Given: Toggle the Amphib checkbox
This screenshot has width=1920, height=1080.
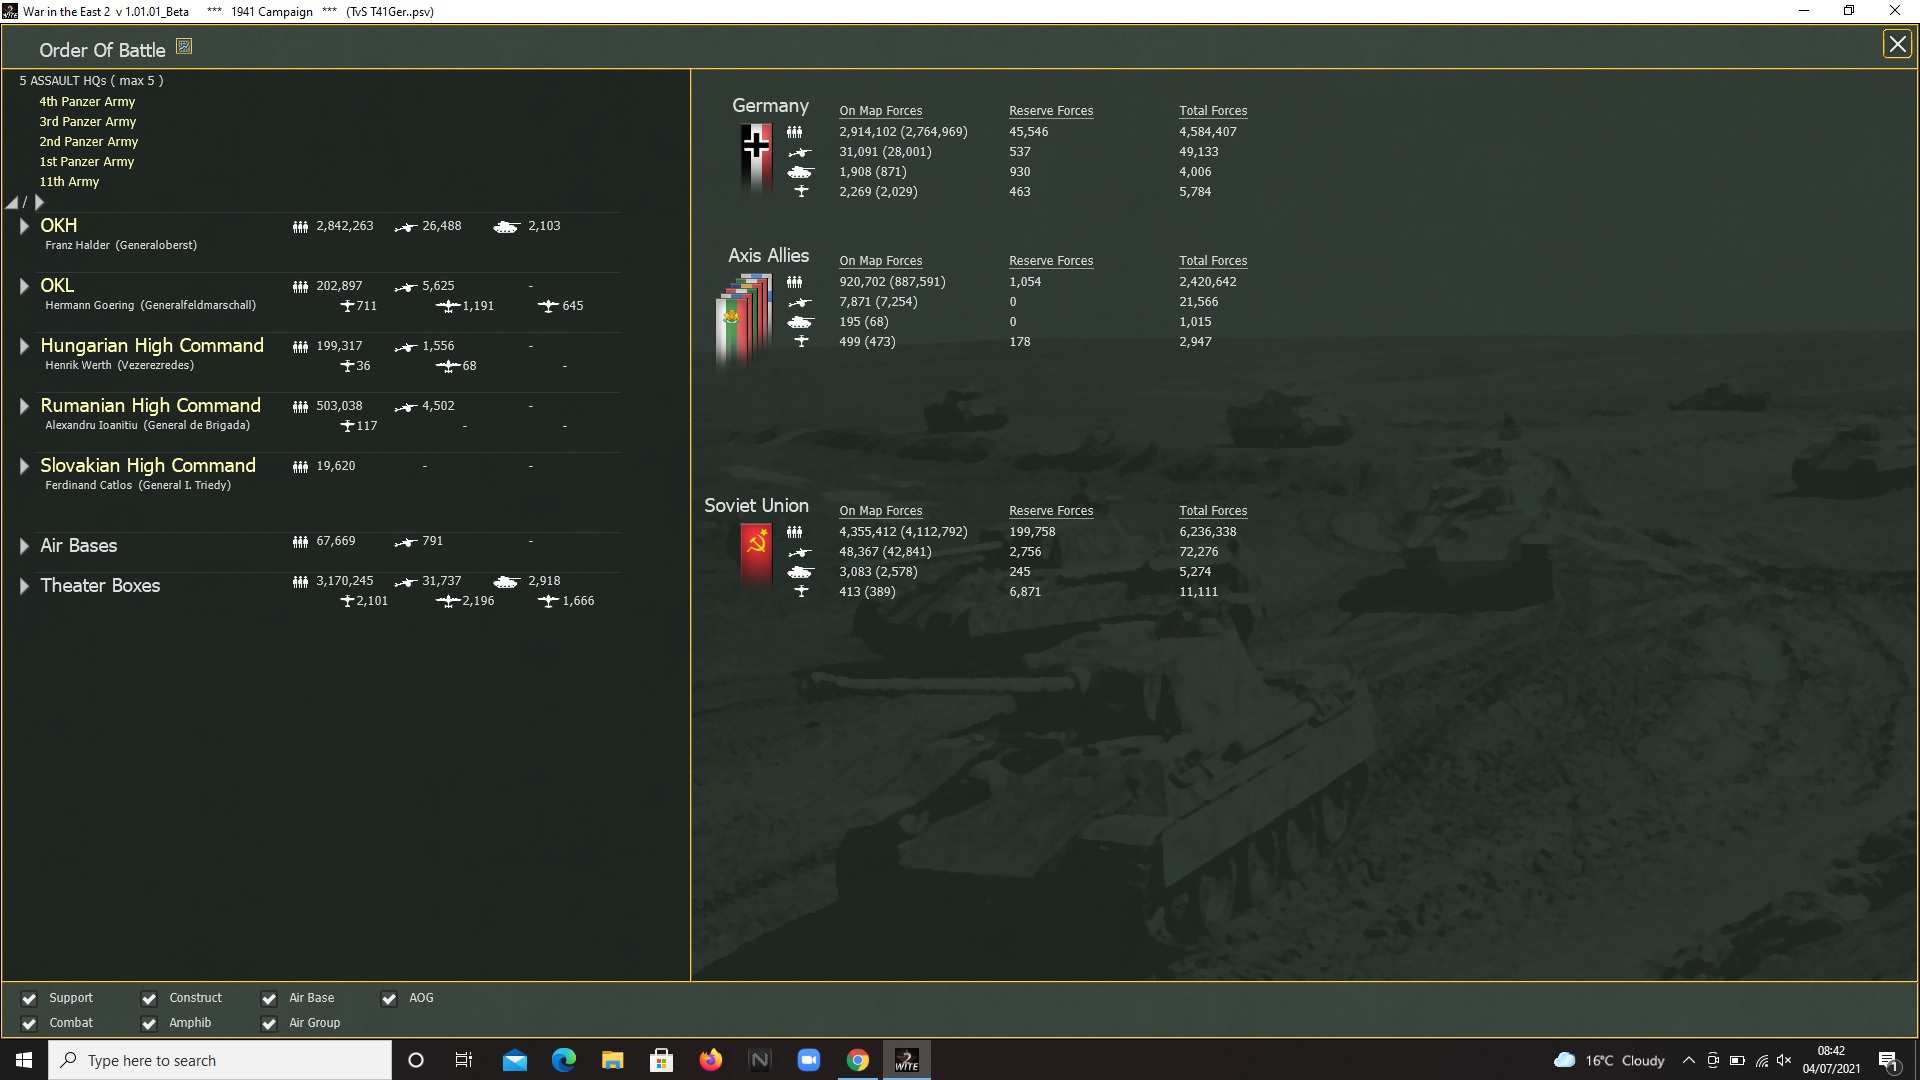Looking at the screenshot, I should tap(149, 1024).
